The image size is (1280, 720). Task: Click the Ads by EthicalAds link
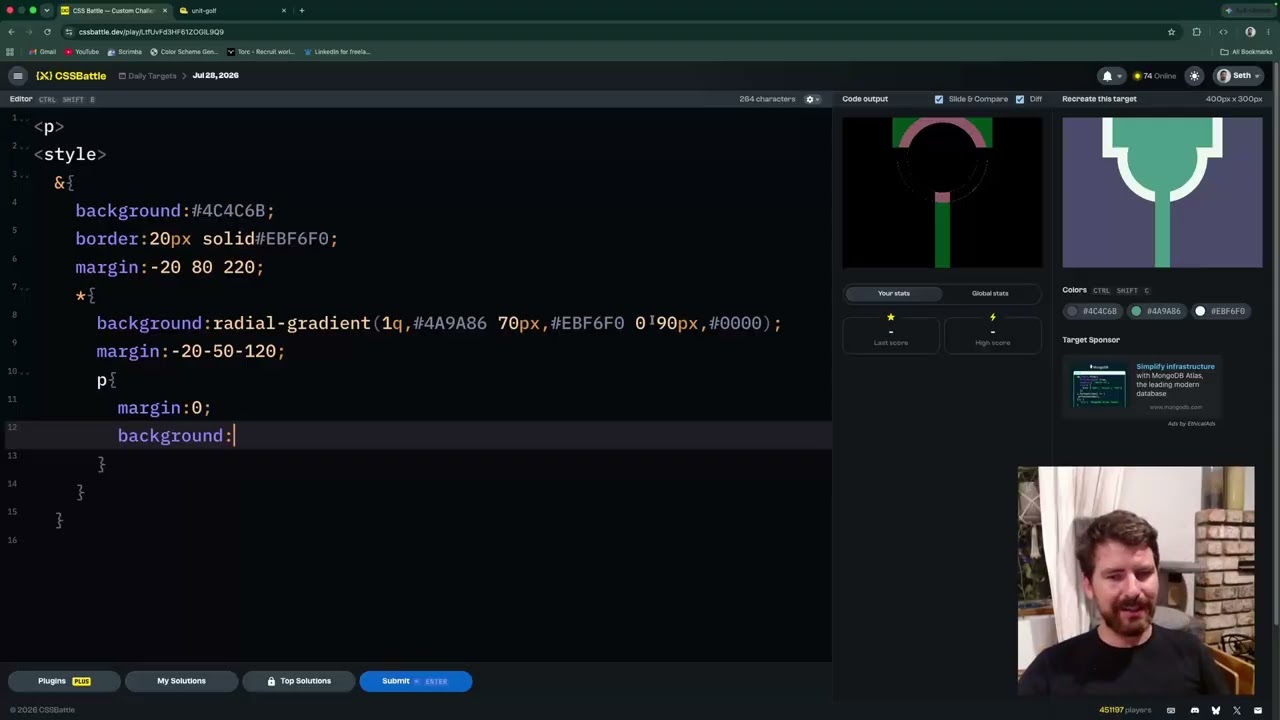pos(1191,423)
